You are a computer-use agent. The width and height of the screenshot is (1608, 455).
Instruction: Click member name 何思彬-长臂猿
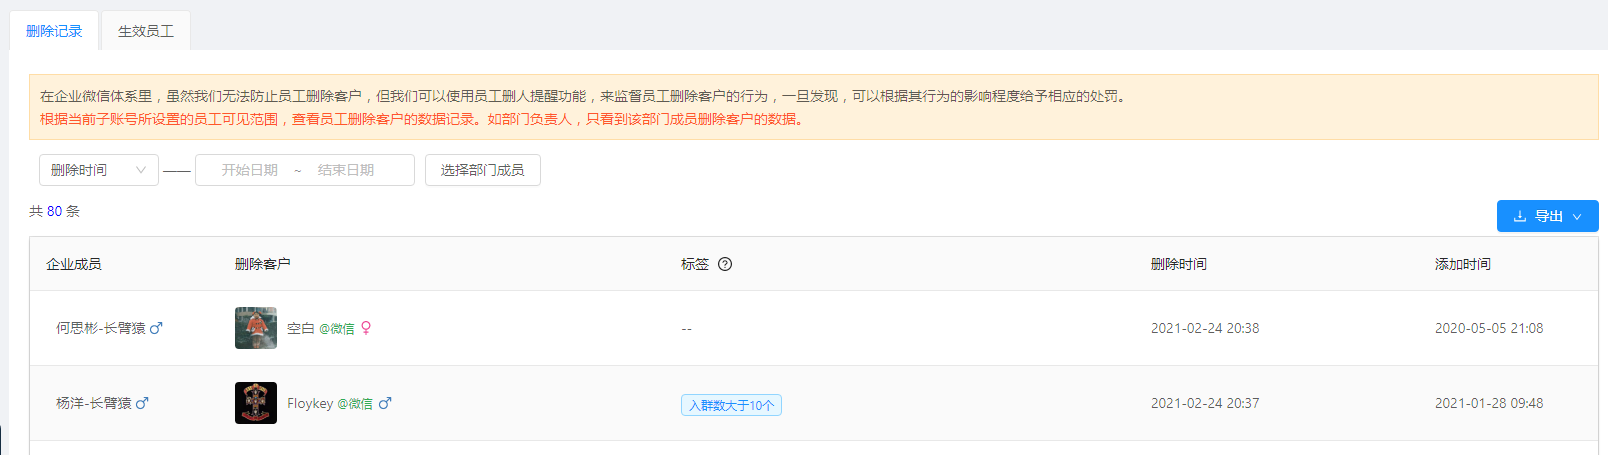point(101,328)
